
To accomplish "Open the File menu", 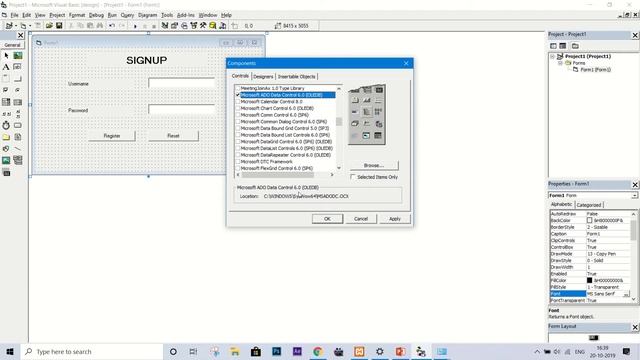I will (14, 15).
